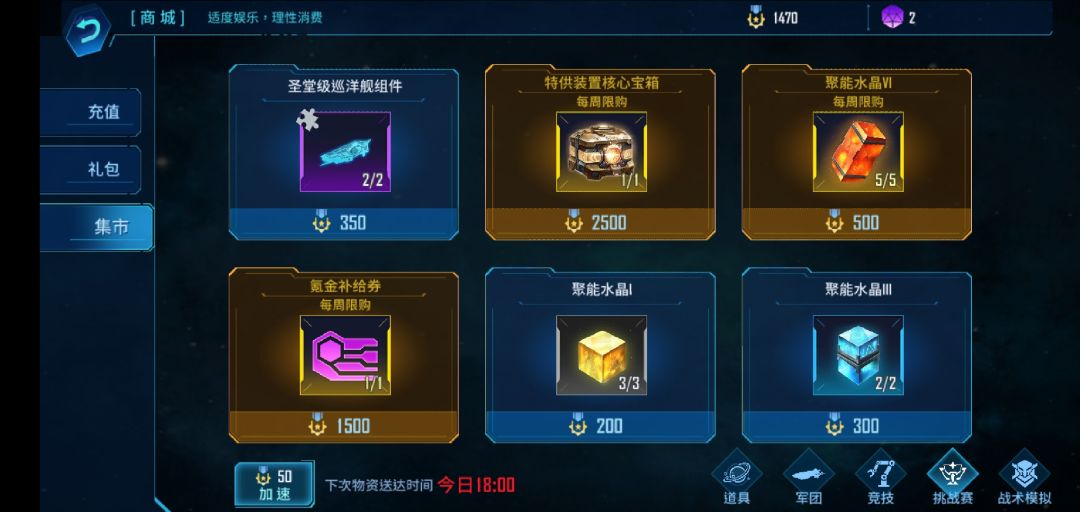Tap the medal currency icon showing 1470
The height and width of the screenshot is (512, 1080).
756,17
